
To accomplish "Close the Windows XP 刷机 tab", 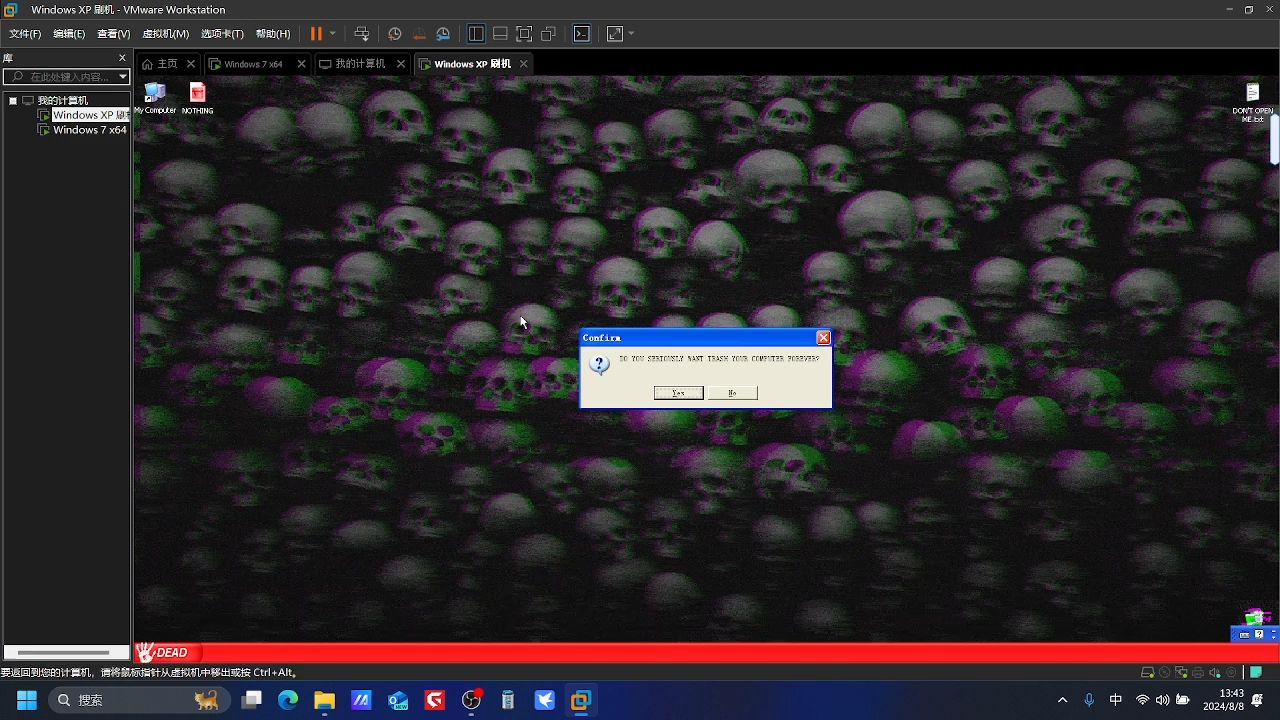I will (523, 64).
